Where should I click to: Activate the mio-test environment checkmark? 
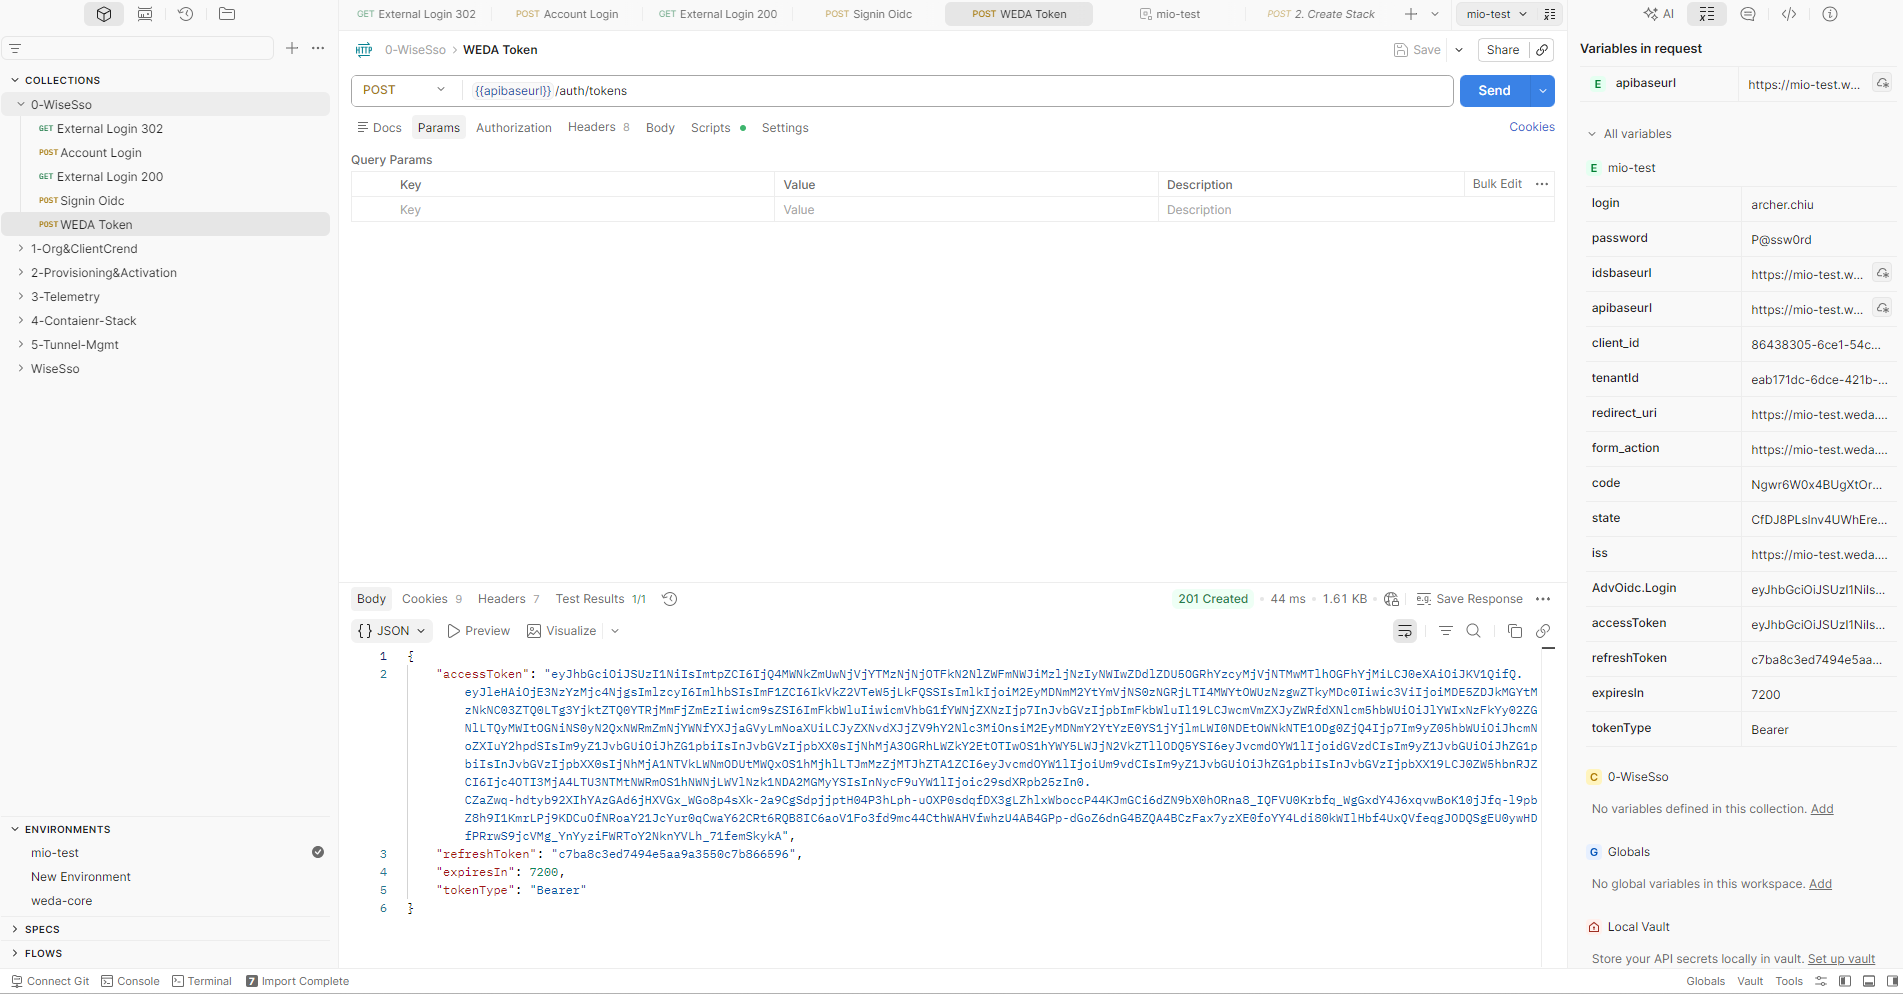tap(318, 853)
